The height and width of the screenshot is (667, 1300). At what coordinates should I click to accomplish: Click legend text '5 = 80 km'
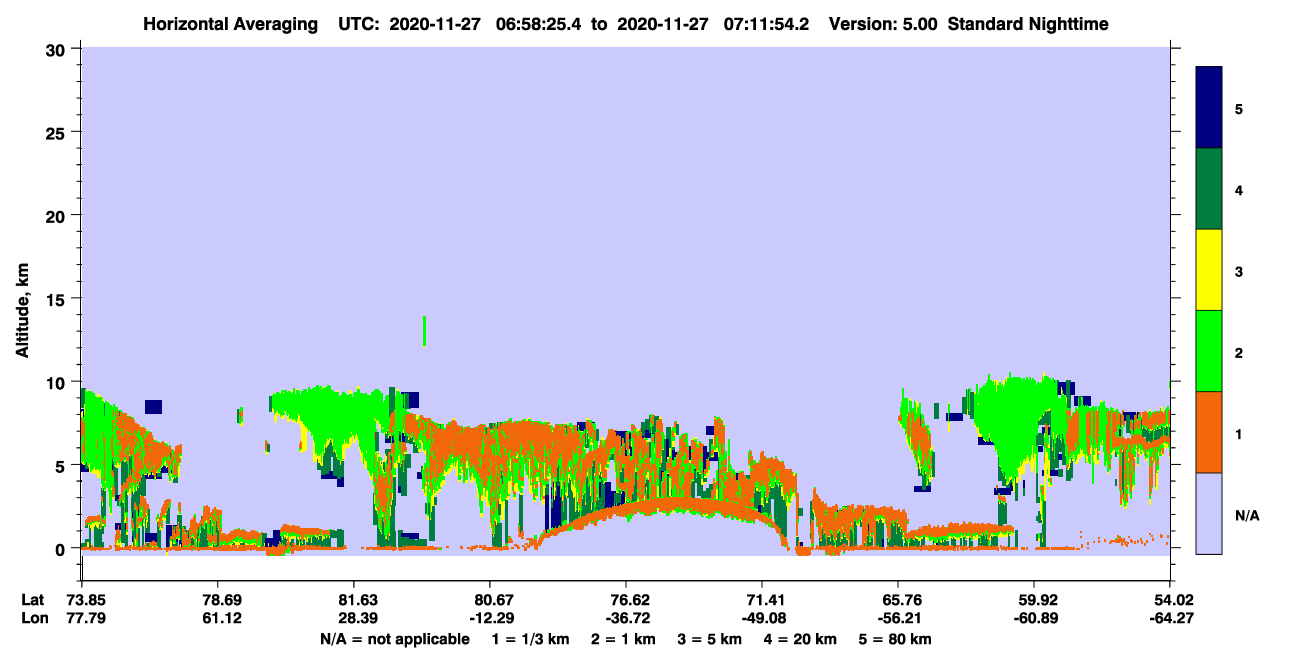[x=896, y=639]
